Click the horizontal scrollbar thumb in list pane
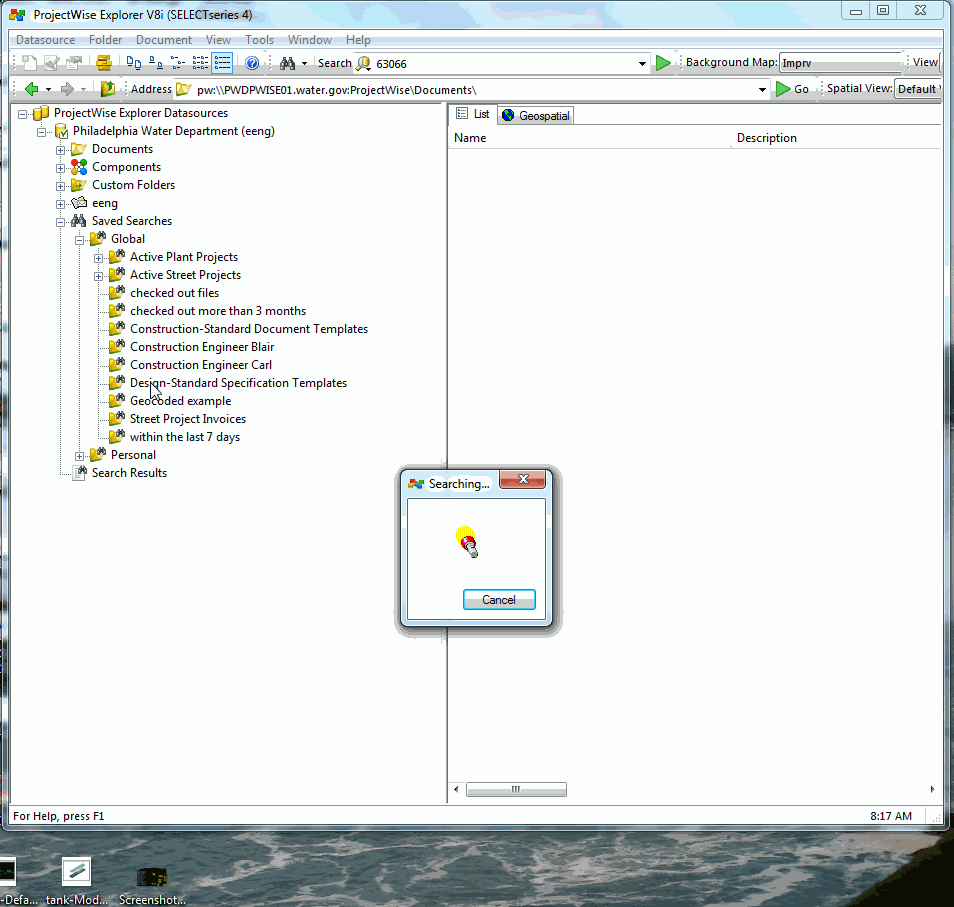Viewport: 954px width, 907px height. coord(516,789)
